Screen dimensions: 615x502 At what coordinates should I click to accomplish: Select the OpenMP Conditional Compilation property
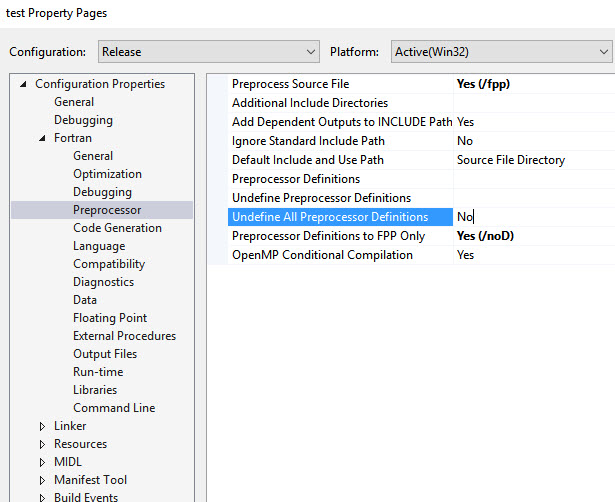coord(322,255)
